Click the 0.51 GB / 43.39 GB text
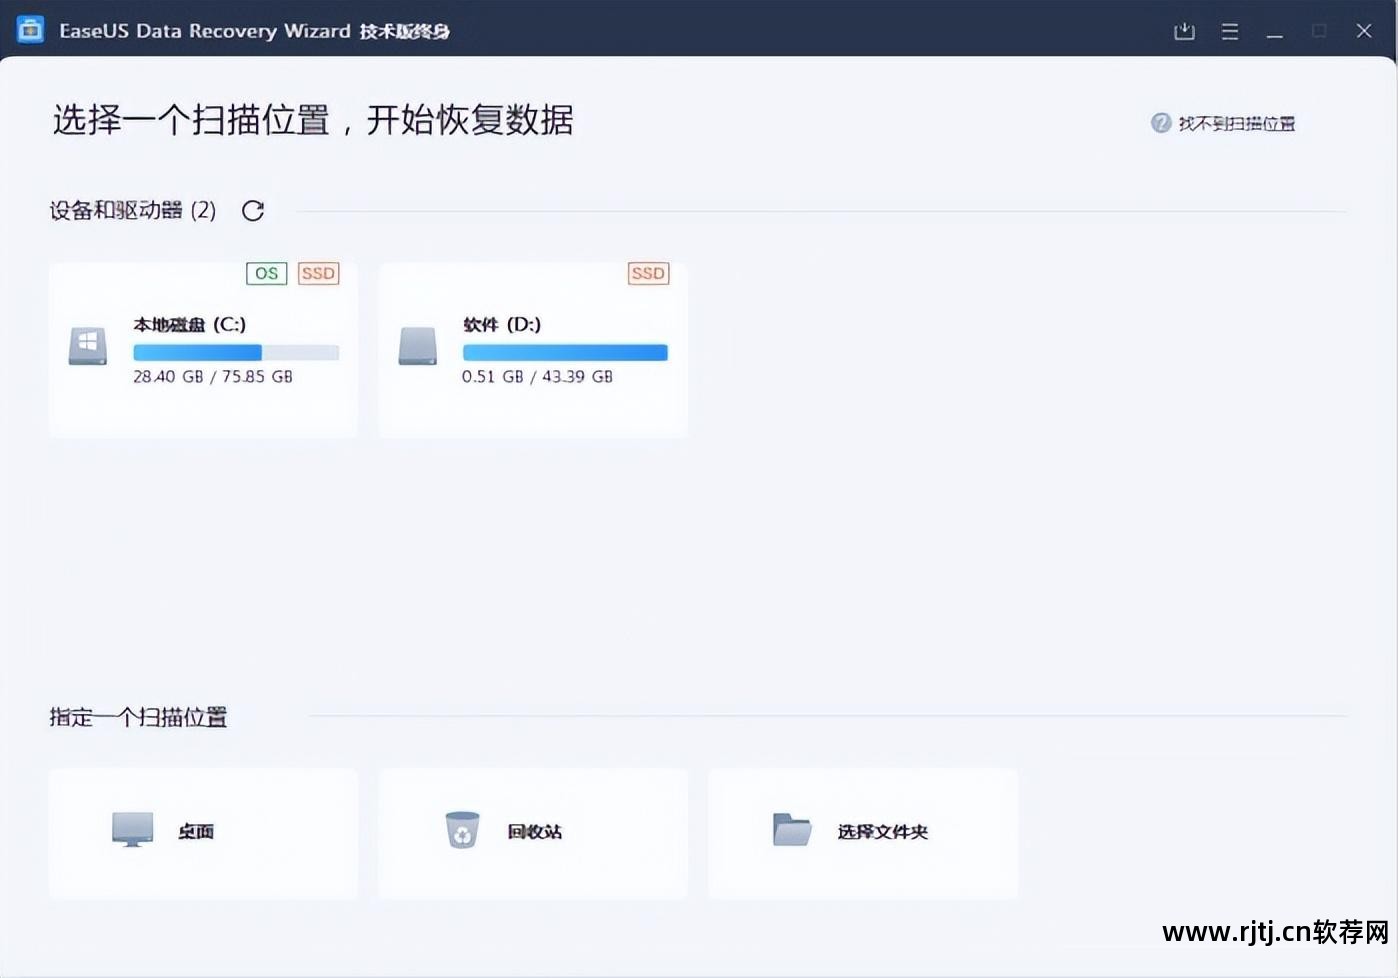Image resolution: width=1398 pixels, height=978 pixels. pyautogui.click(x=537, y=377)
